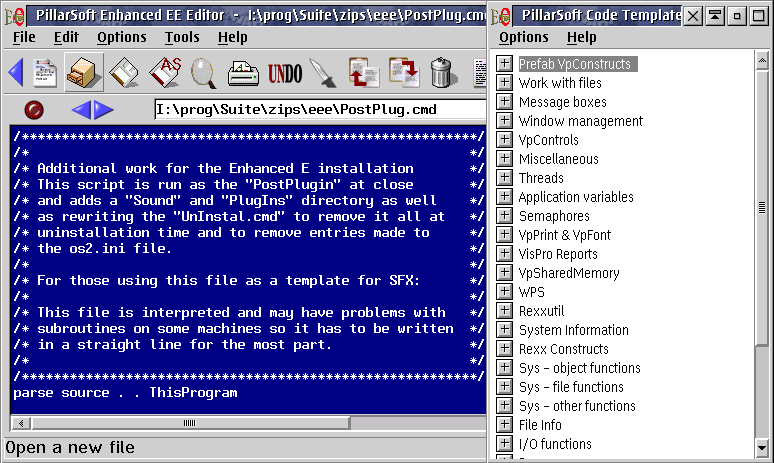The width and height of the screenshot is (774, 463).
Task: Click the 'parse source . . ThisProgram' line
Action: click(x=125, y=392)
